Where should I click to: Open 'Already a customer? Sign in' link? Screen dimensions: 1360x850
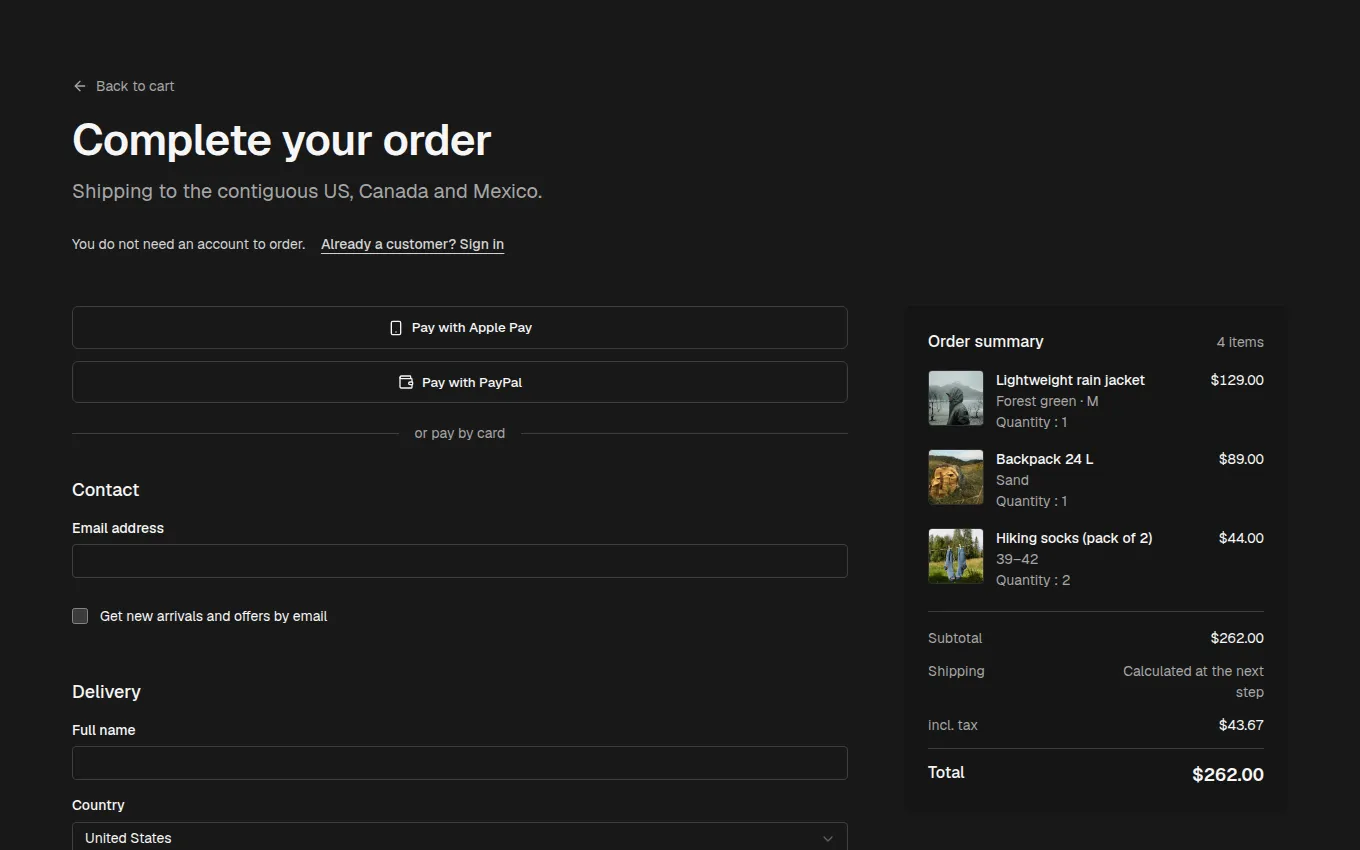(412, 244)
